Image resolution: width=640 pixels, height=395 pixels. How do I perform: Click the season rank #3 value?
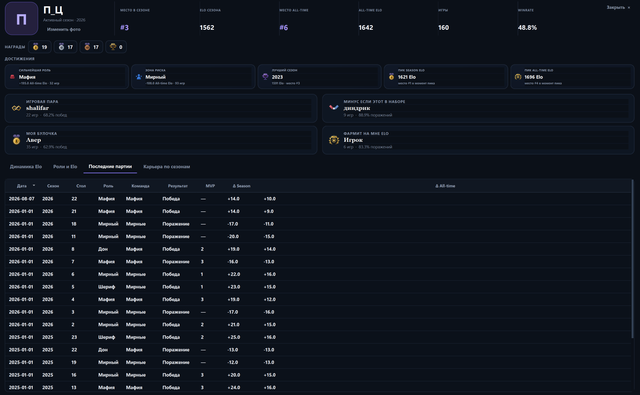[x=124, y=27]
